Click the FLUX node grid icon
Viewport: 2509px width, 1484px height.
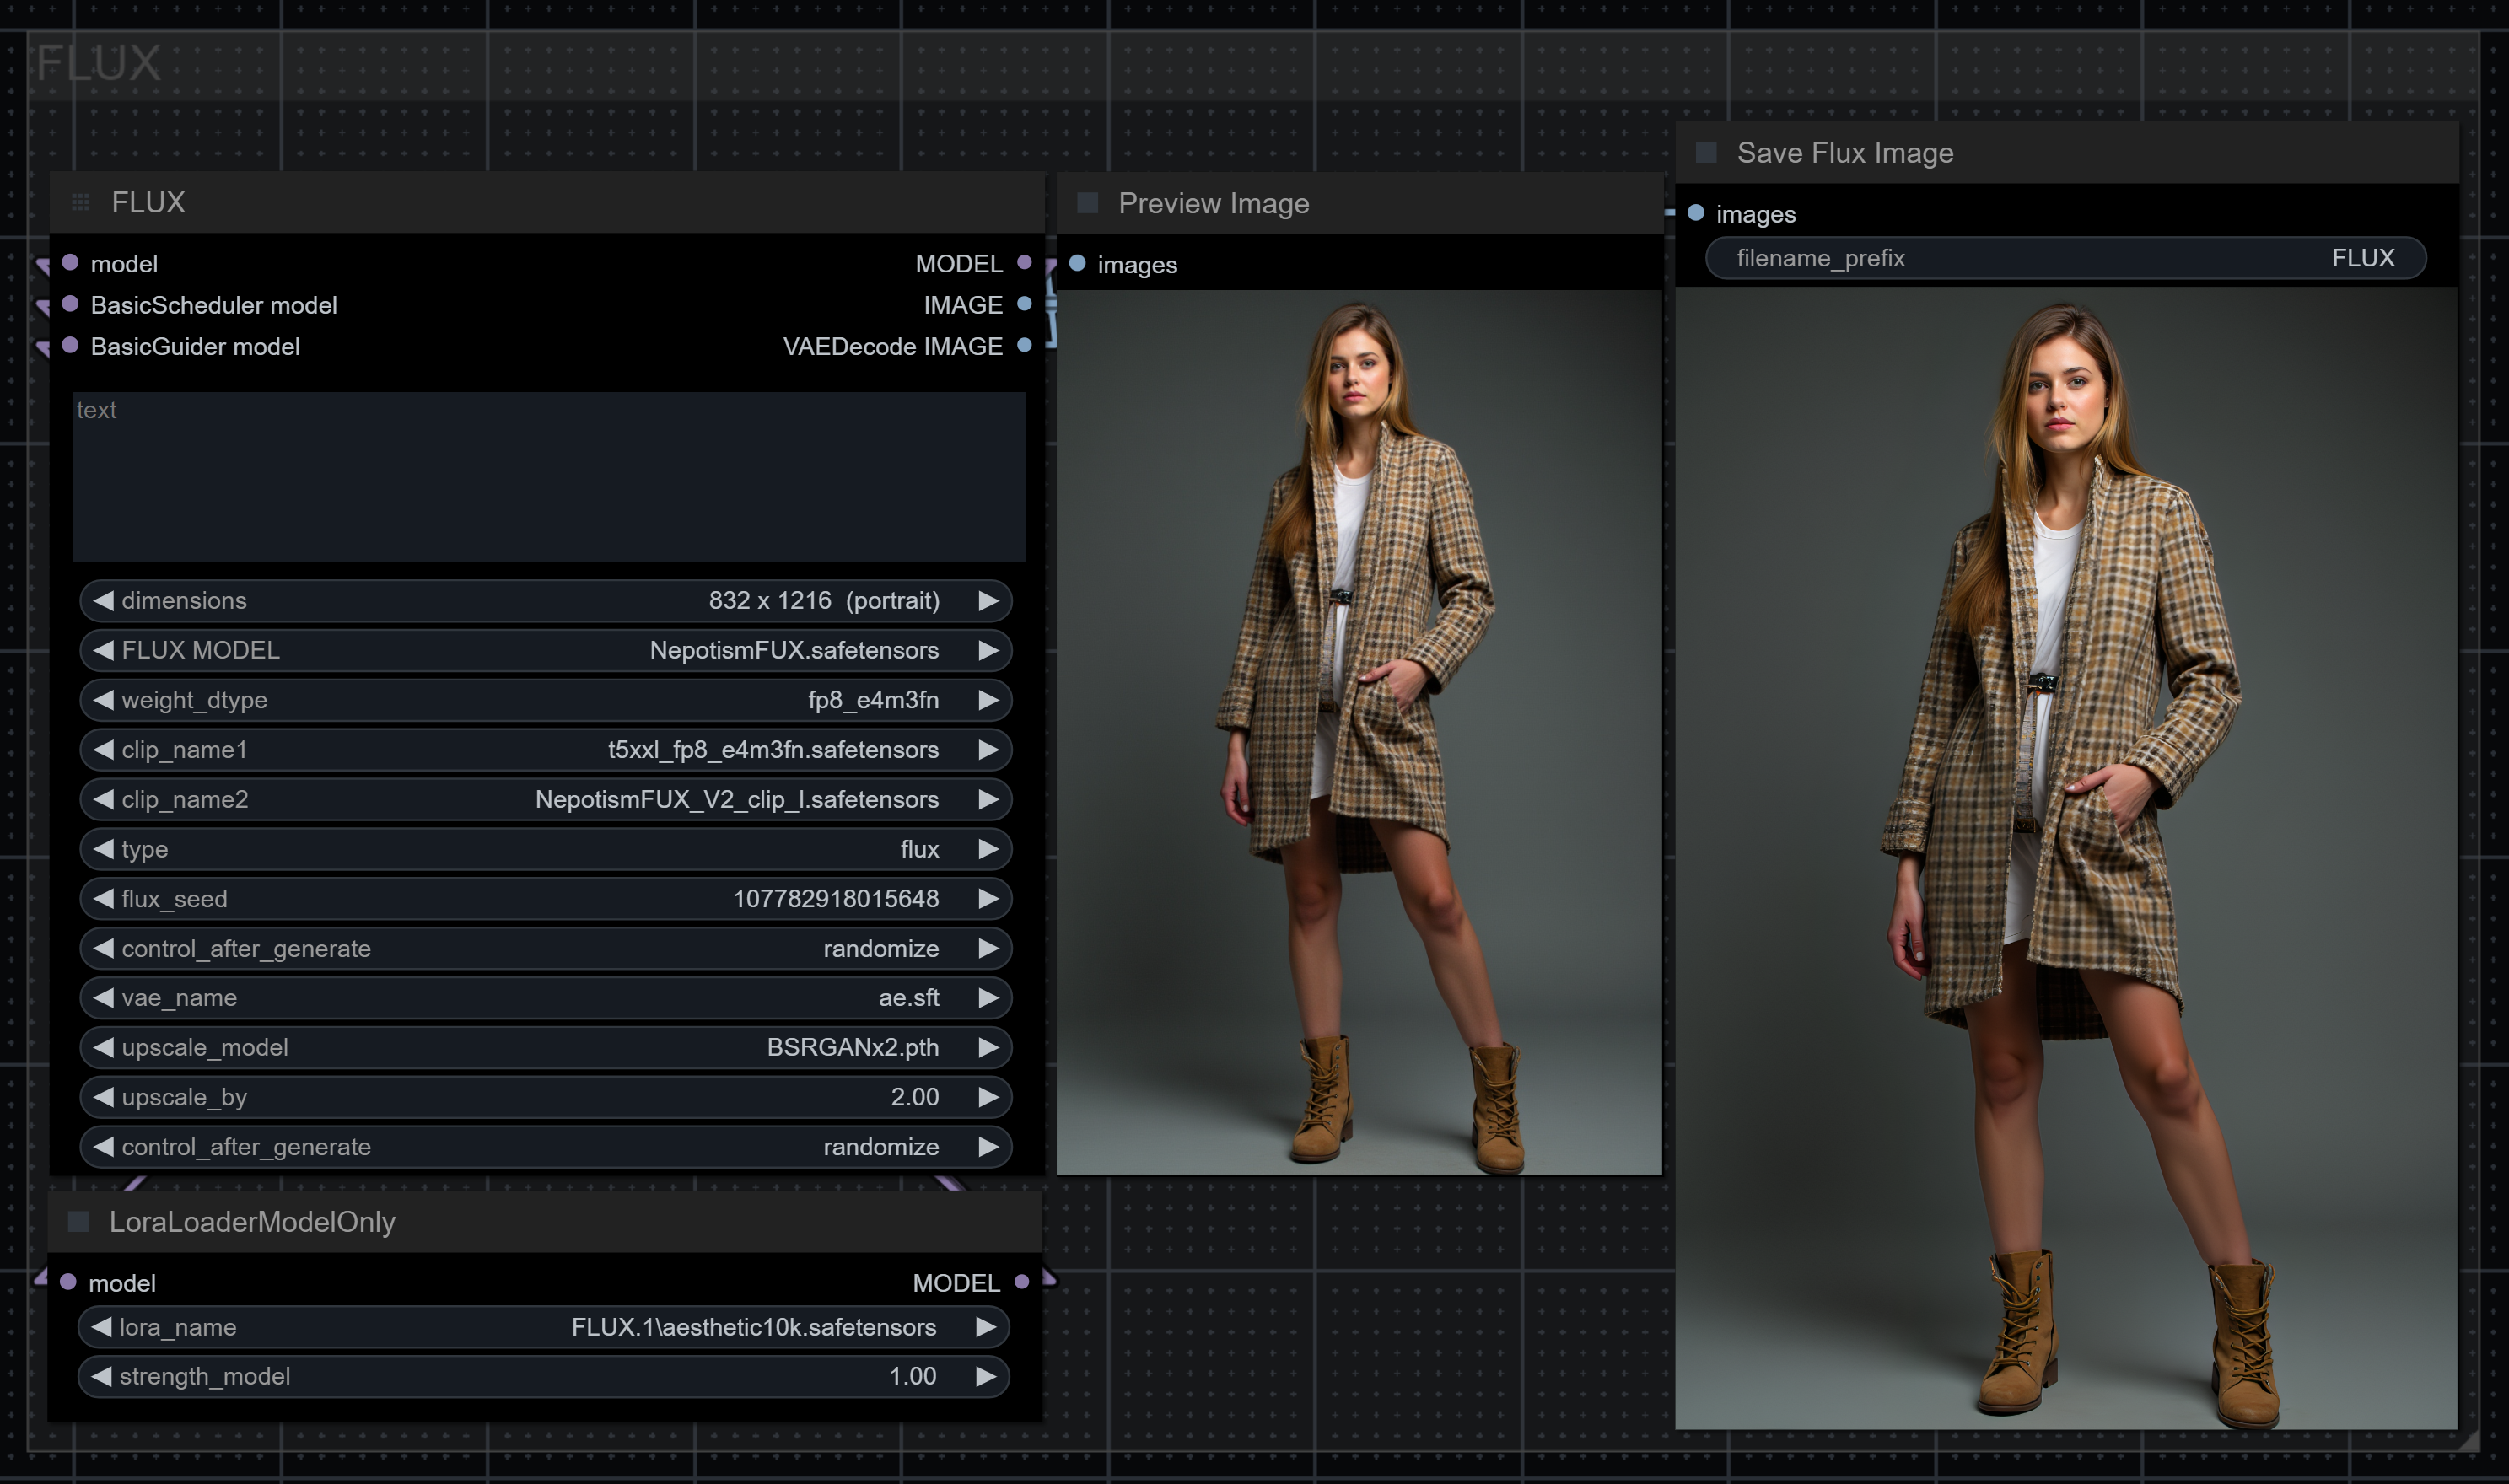81,203
